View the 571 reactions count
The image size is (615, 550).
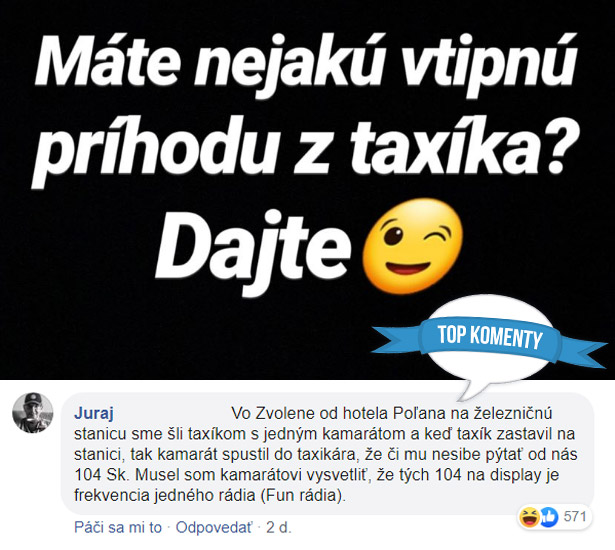pyautogui.click(x=575, y=517)
